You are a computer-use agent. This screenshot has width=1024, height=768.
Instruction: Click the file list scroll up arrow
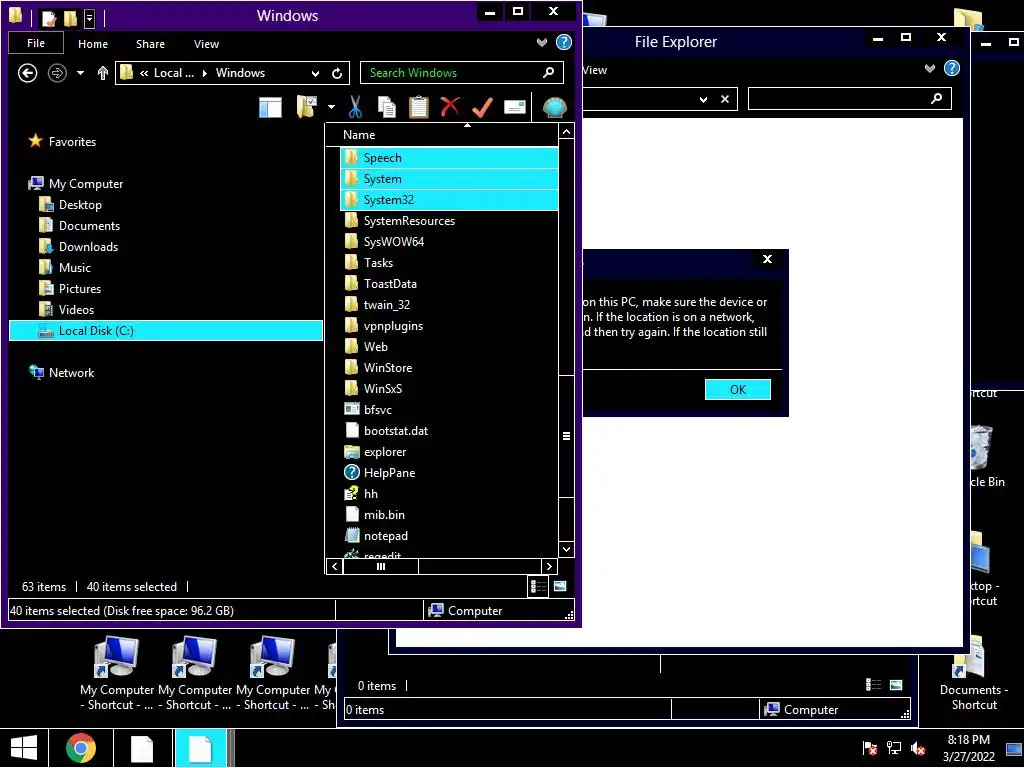point(566,132)
